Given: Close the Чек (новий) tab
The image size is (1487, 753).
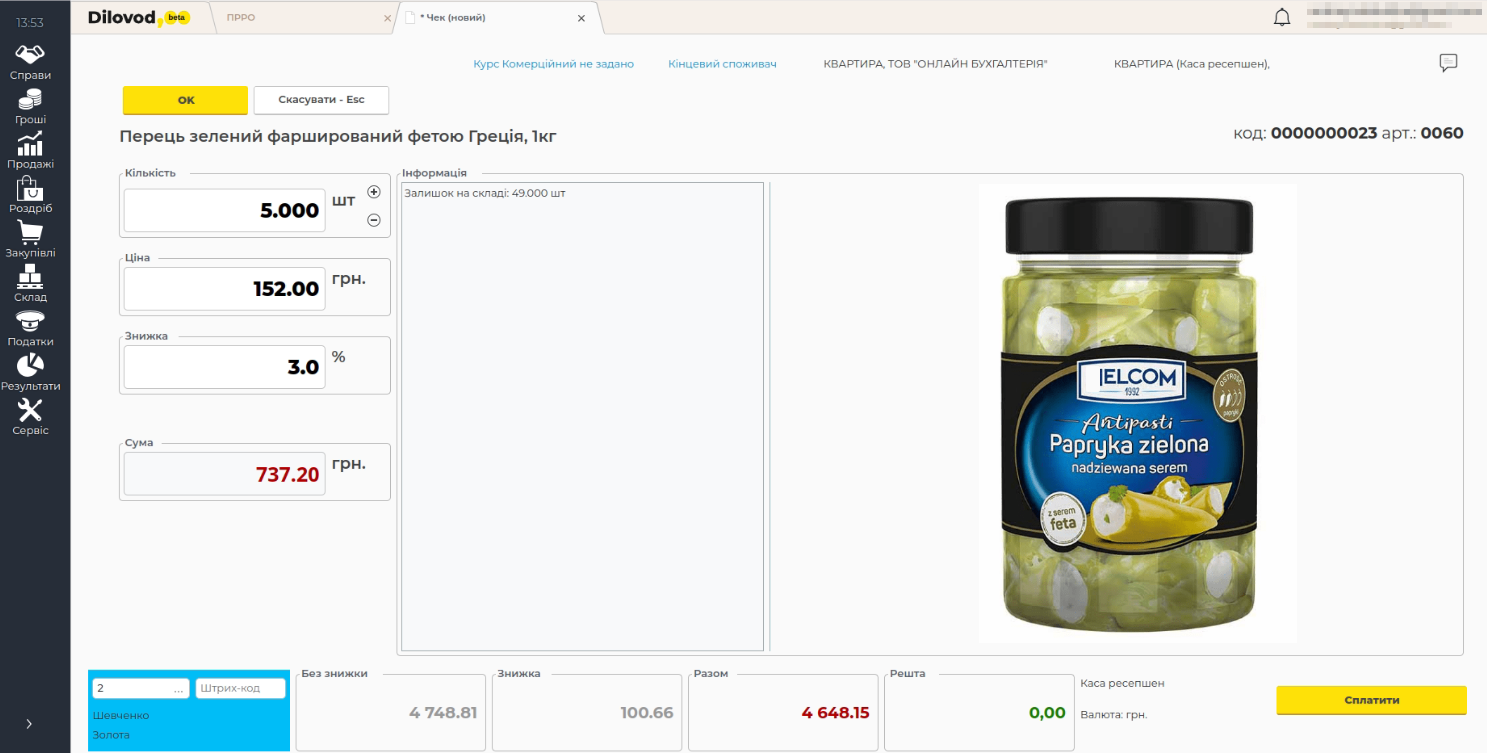Looking at the screenshot, I should (581, 18).
